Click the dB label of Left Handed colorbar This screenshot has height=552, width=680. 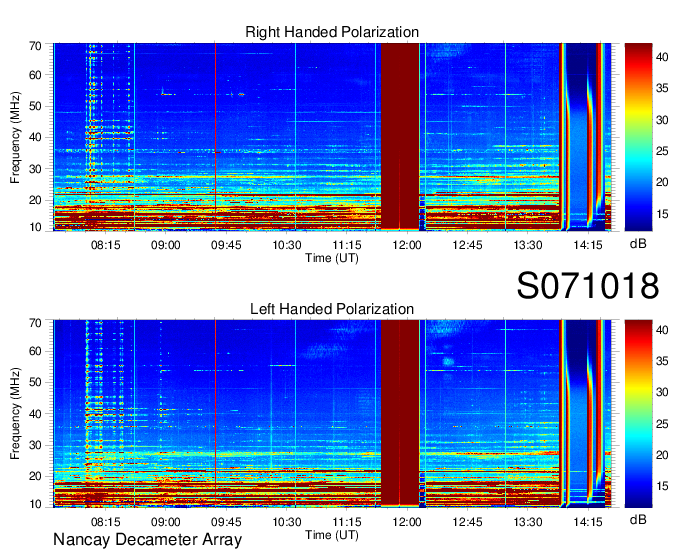638,519
